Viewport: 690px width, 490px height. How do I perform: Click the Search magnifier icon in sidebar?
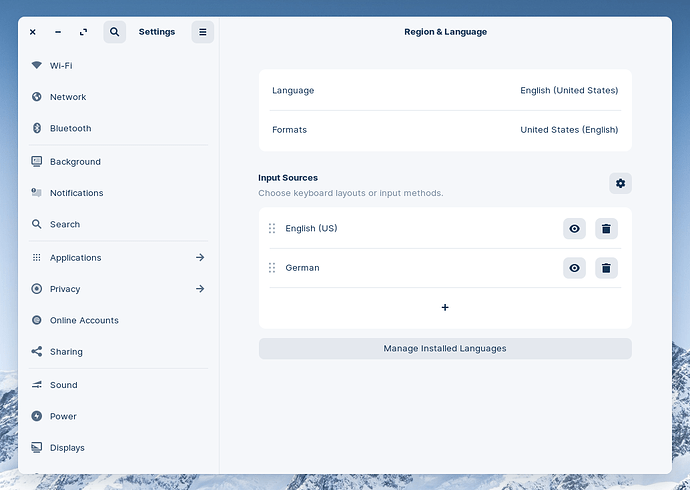click(37, 224)
